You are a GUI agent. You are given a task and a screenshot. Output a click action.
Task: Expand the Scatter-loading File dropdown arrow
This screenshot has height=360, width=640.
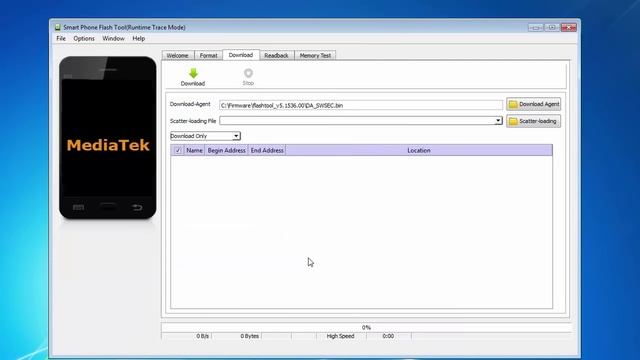pos(498,121)
